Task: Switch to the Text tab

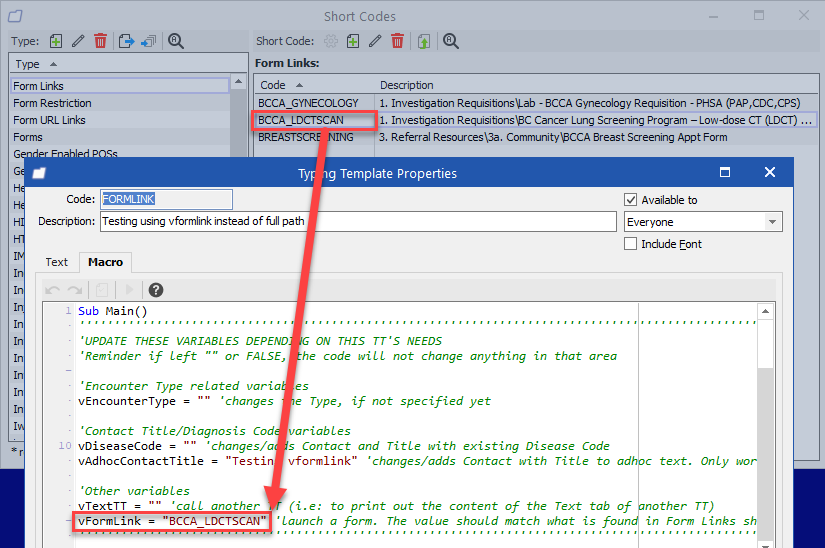Action: pyautogui.click(x=57, y=262)
